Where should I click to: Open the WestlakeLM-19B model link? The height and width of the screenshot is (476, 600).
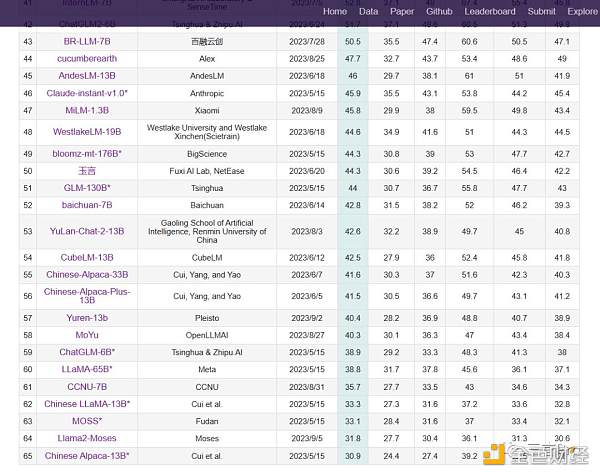(87, 132)
